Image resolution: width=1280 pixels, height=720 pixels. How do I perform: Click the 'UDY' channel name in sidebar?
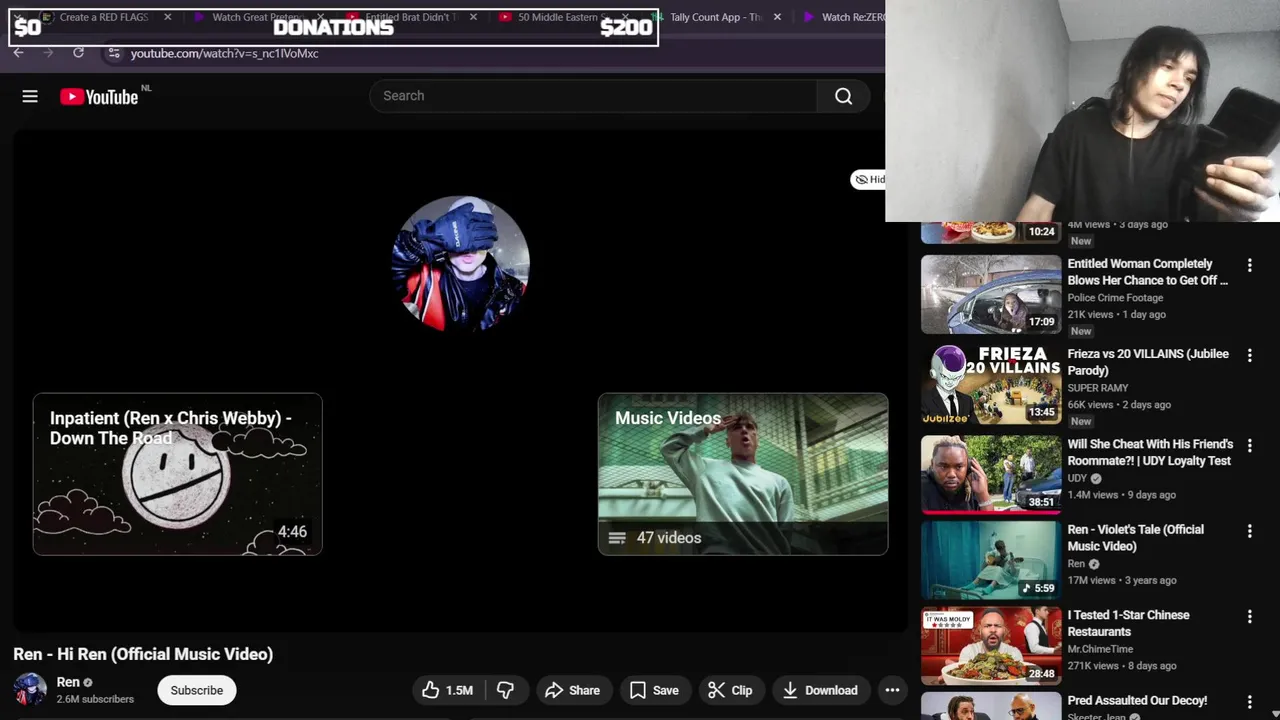1077,478
